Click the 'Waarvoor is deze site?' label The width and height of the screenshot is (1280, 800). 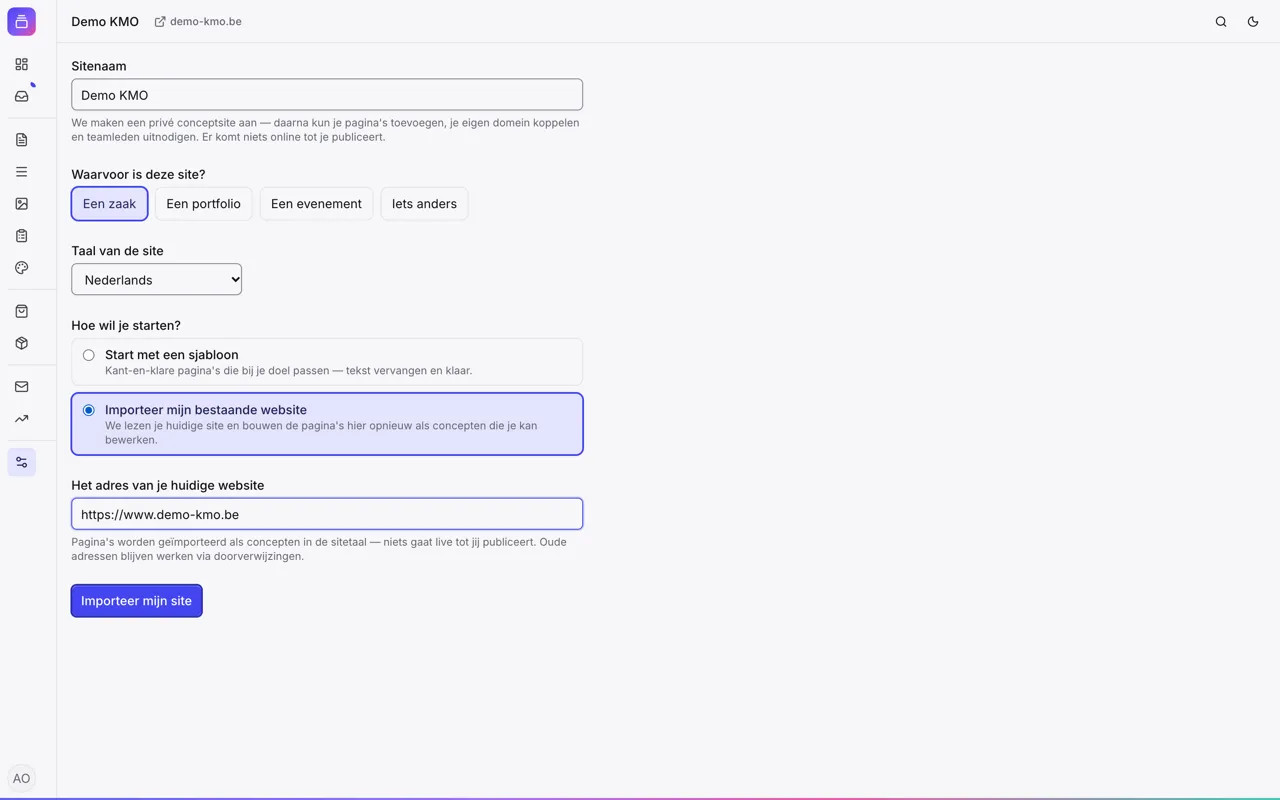click(x=138, y=174)
